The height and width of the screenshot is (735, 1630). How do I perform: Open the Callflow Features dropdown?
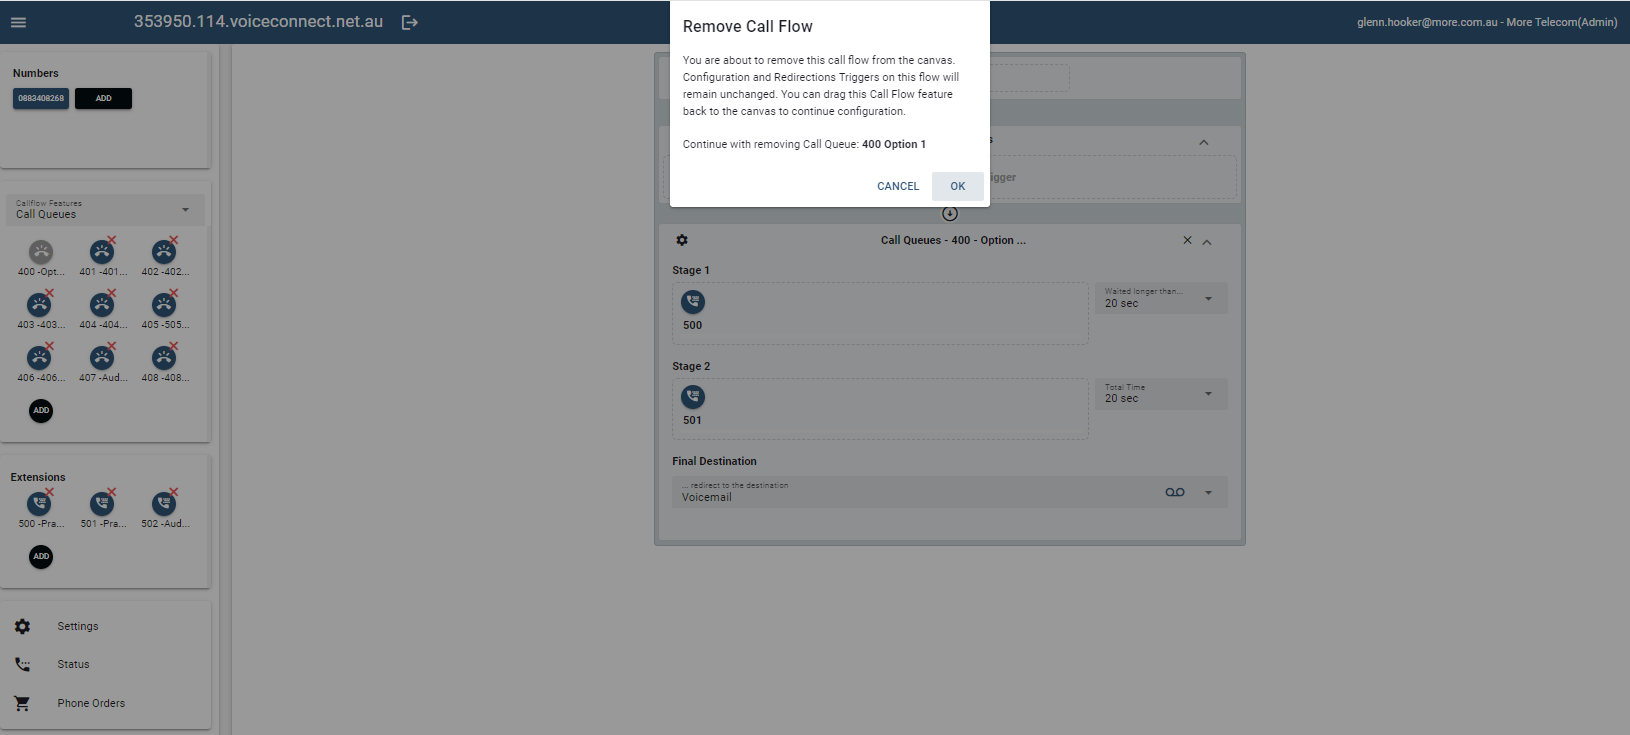click(x=105, y=209)
